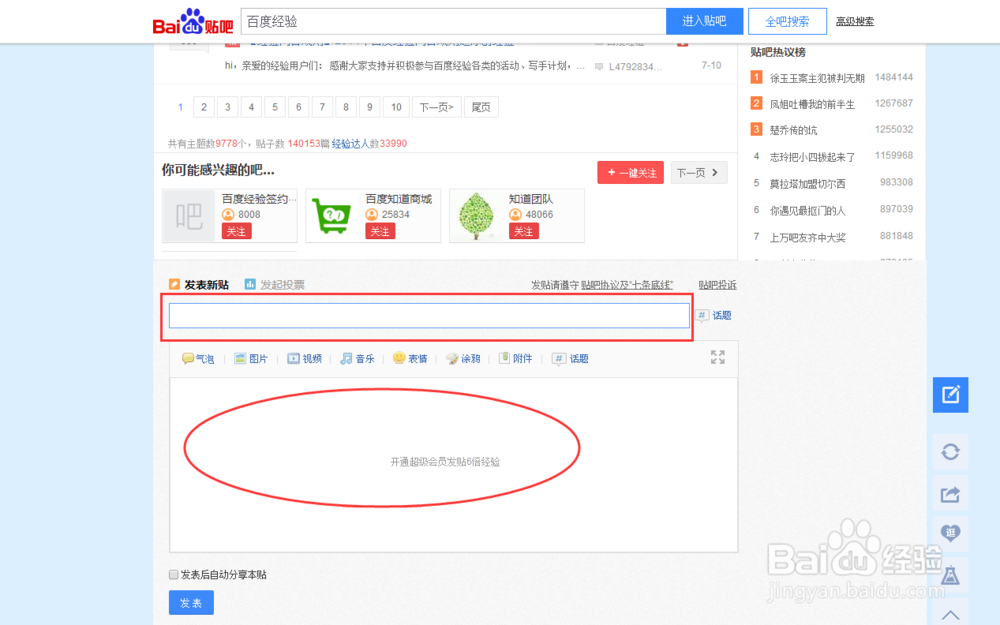
Task: Insert a topic using the 话题 icon
Action: coord(570,358)
